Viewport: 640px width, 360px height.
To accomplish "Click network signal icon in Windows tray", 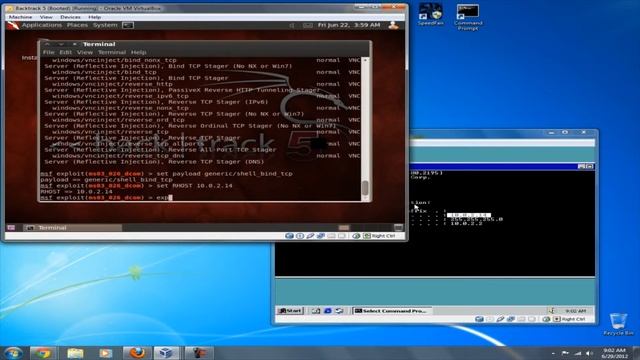I will click(x=578, y=353).
